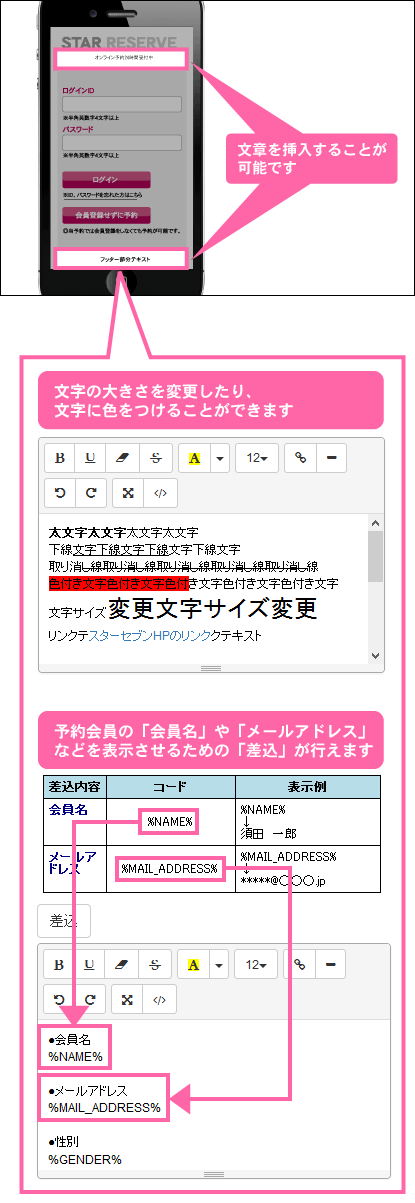Toggle Bold in the editor containing %GENDER%

click(60, 965)
